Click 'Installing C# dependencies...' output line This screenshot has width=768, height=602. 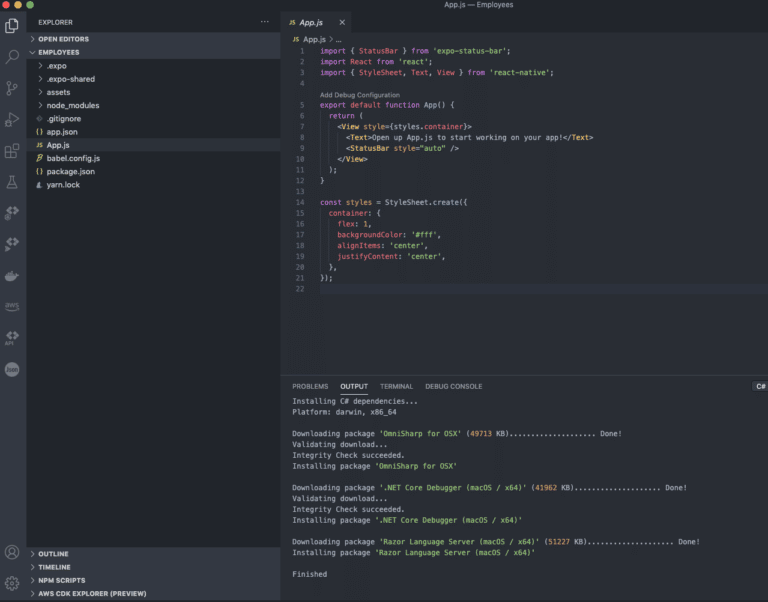pos(355,401)
